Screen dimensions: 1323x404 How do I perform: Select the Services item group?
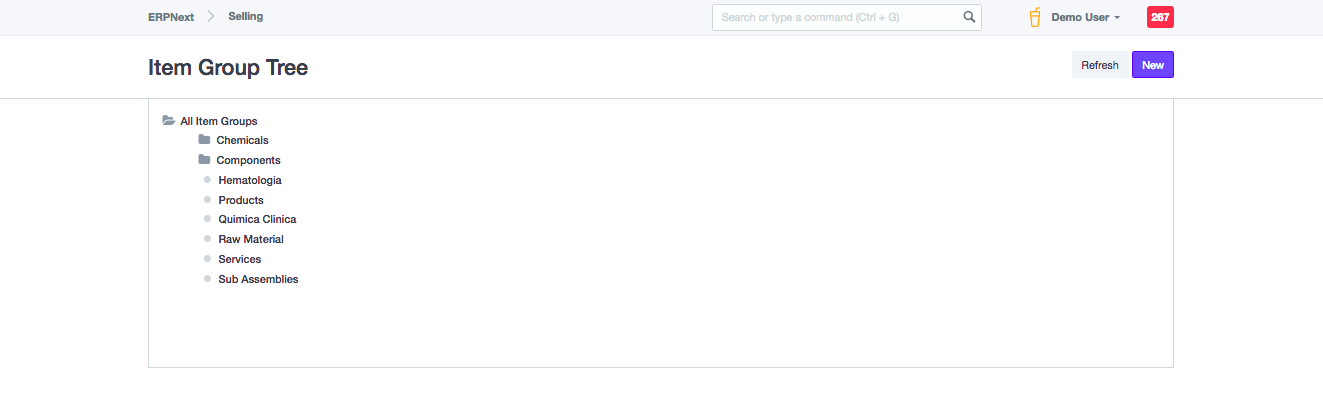tap(240, 259)
